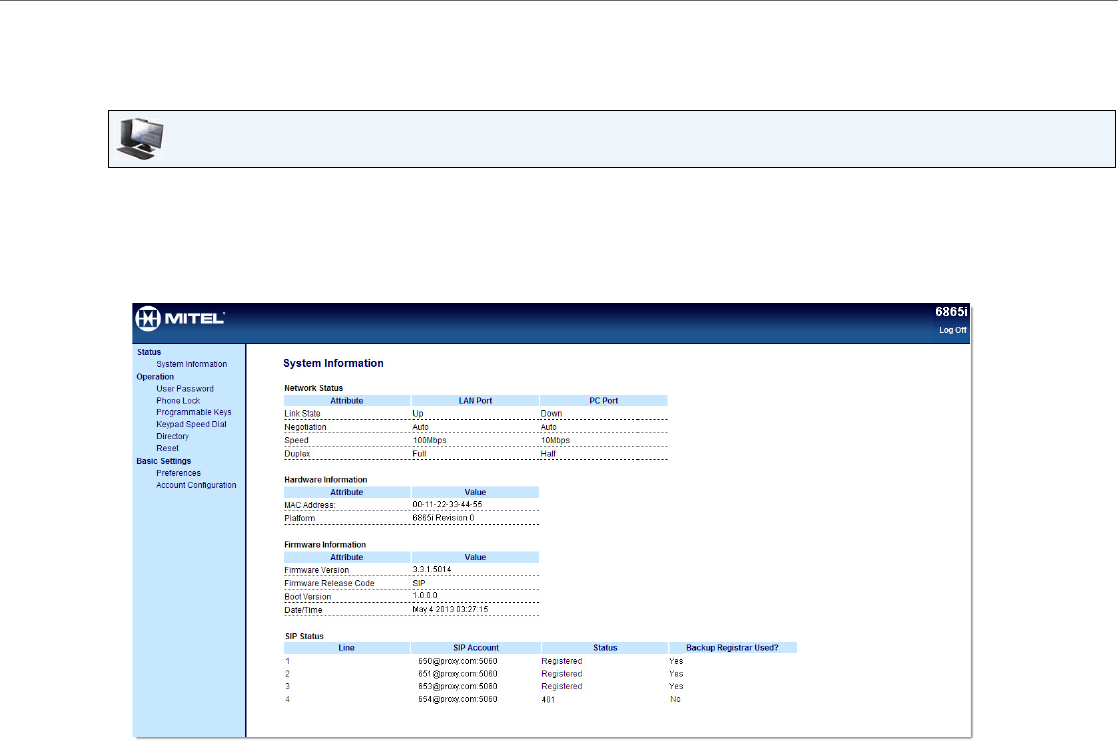1118x741 pixels.
Task: Click the Network Status section heading
Action: pyautogui.click(x=314, y=388)
